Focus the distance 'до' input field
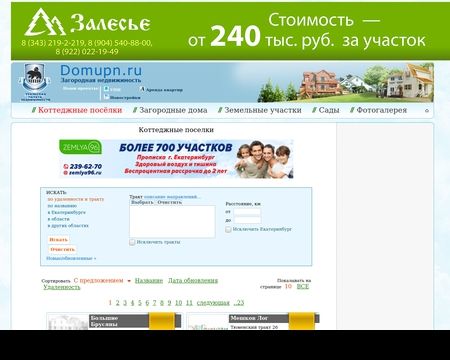The width and height of the screenshot is (450, 360). click(x=247, y=220)
